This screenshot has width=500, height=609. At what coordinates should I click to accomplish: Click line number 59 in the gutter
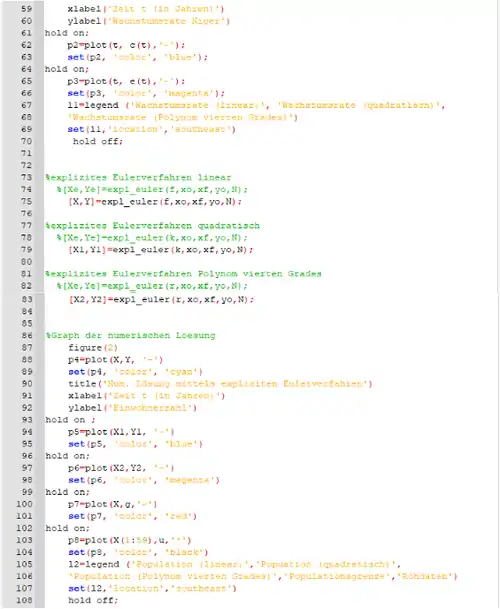26,9
